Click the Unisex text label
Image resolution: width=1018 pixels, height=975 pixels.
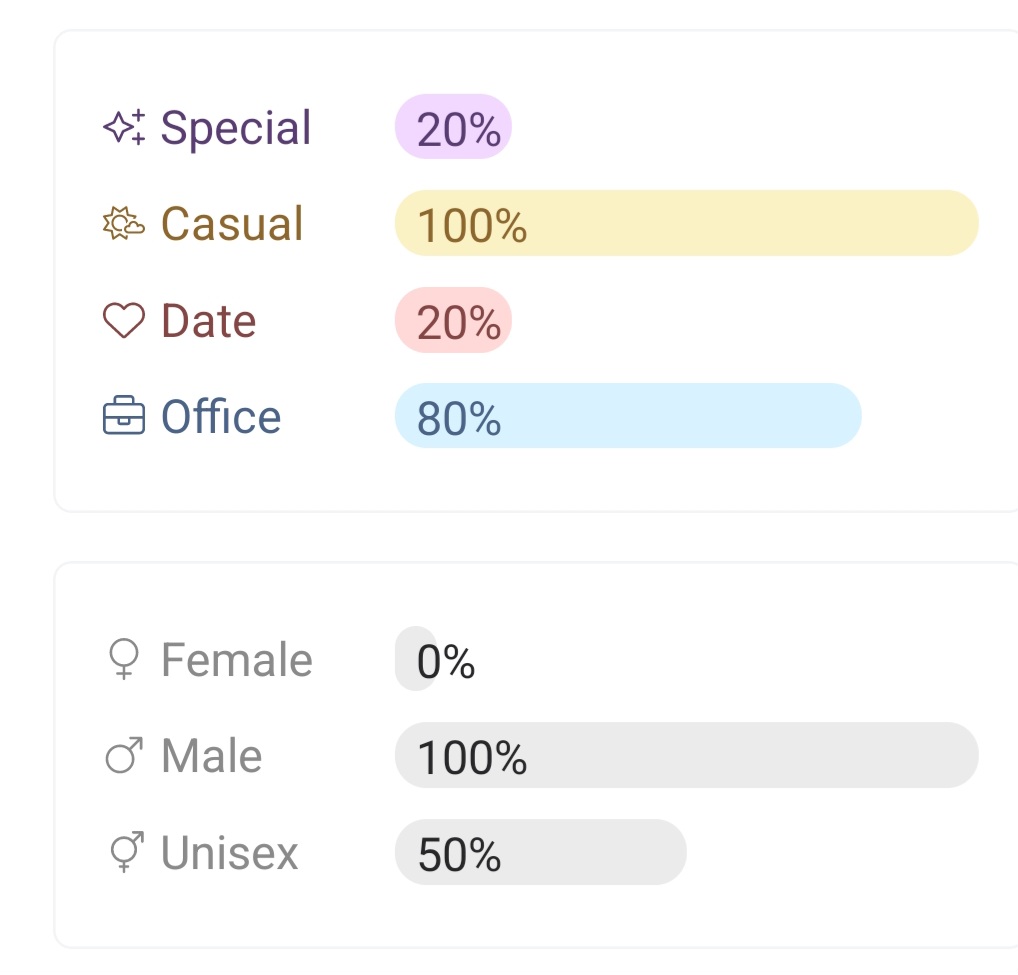point(230,853)
